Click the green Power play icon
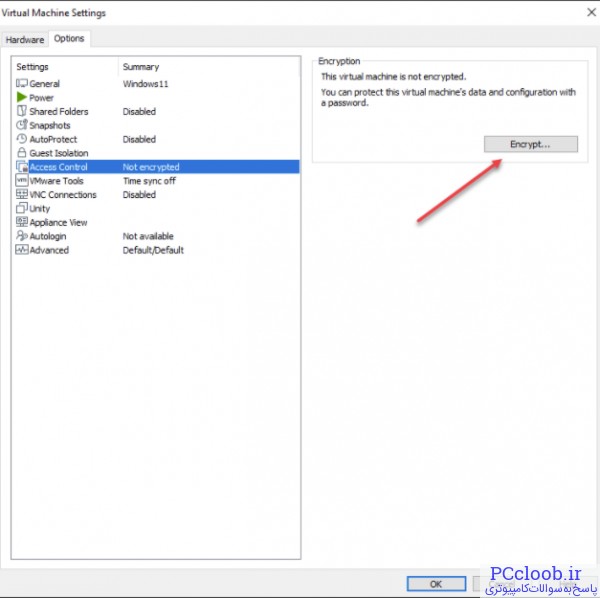This screenshot has height=598, width=600. (22, 97)
